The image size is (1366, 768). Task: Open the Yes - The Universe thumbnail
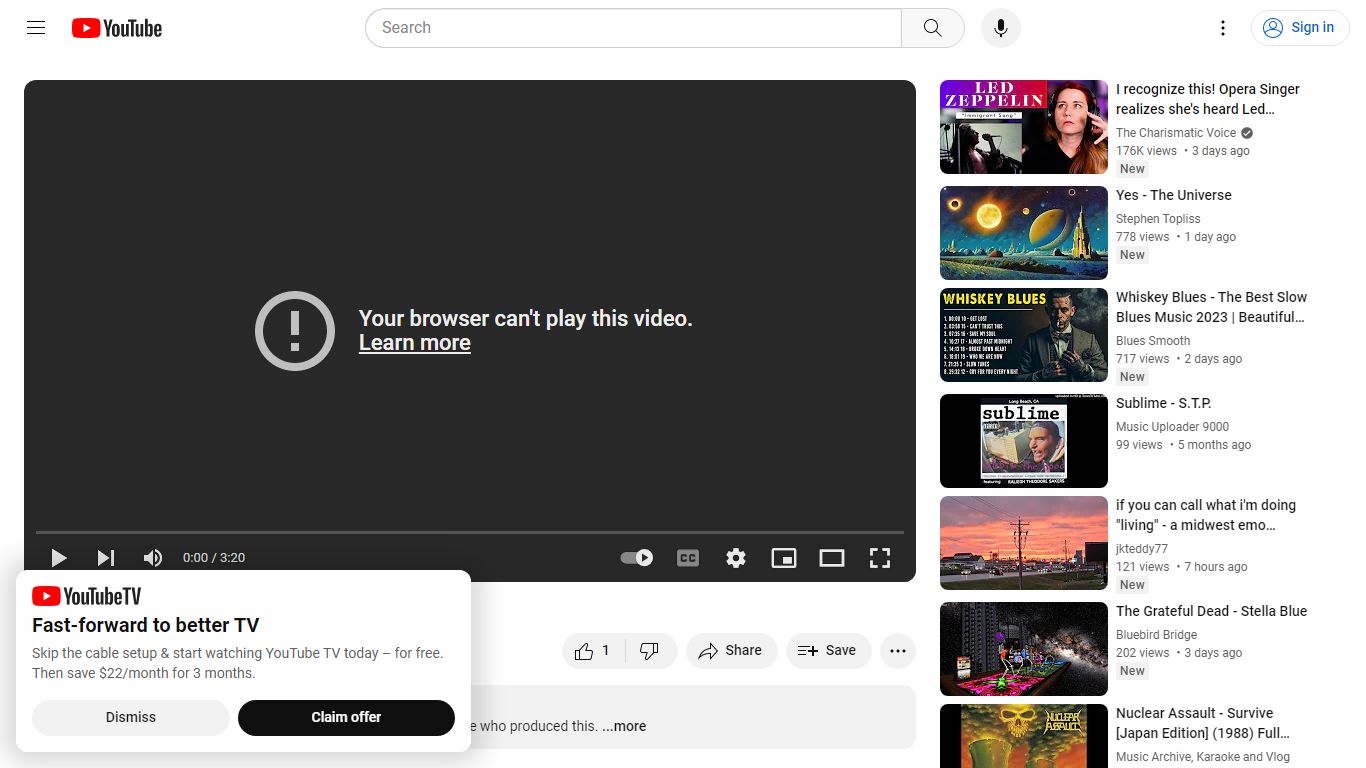click(1024, 233)
